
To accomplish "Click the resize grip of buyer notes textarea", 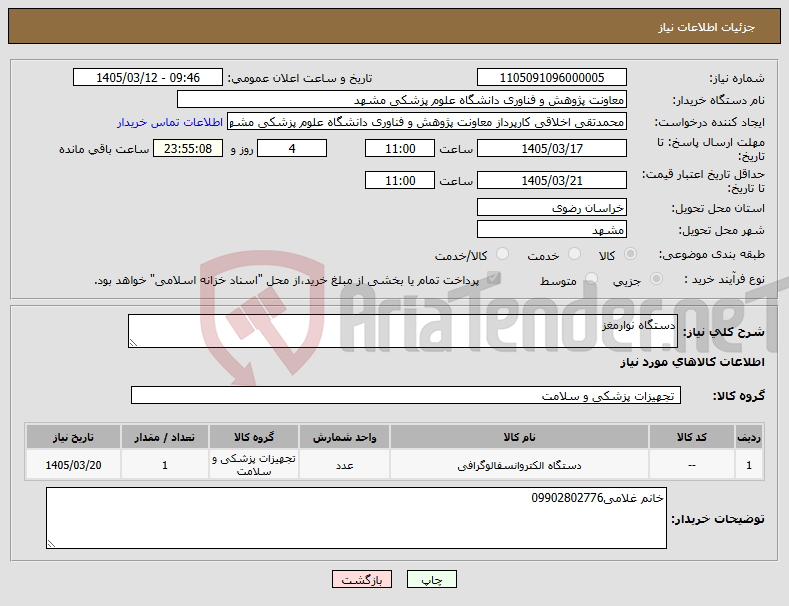I will (51, 544).
